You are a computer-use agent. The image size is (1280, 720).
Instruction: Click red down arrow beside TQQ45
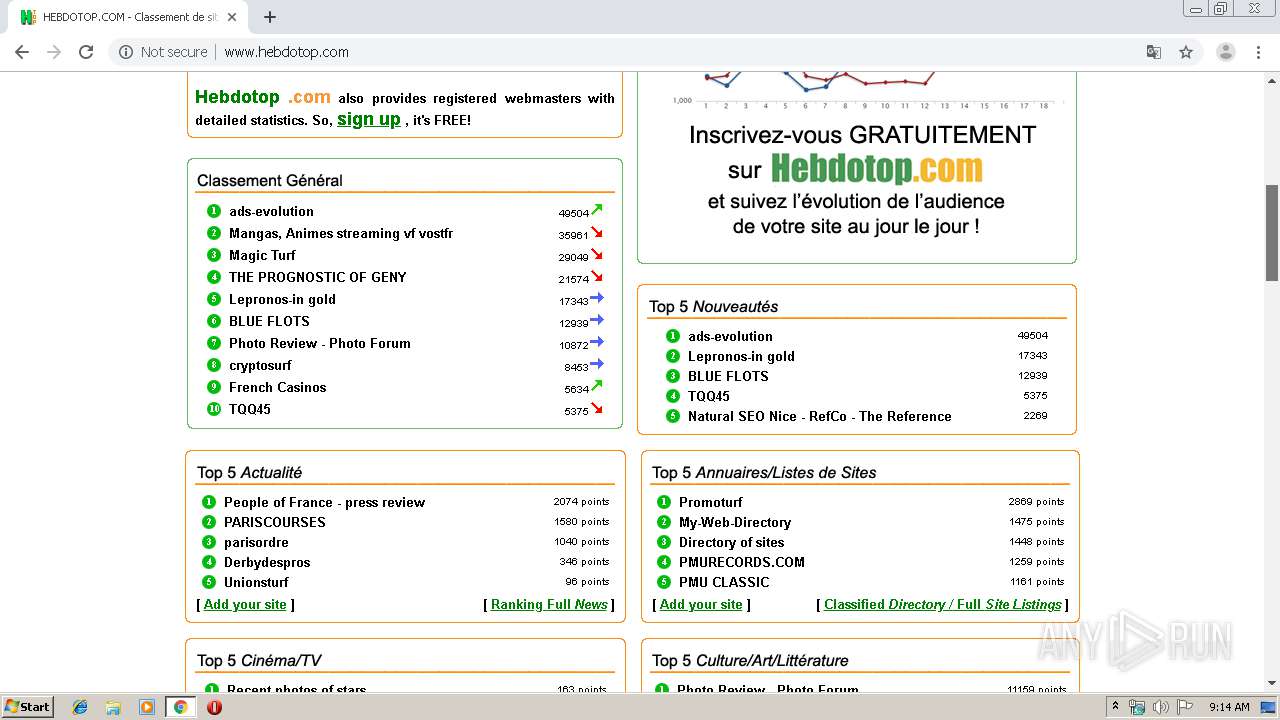[597, 408]
